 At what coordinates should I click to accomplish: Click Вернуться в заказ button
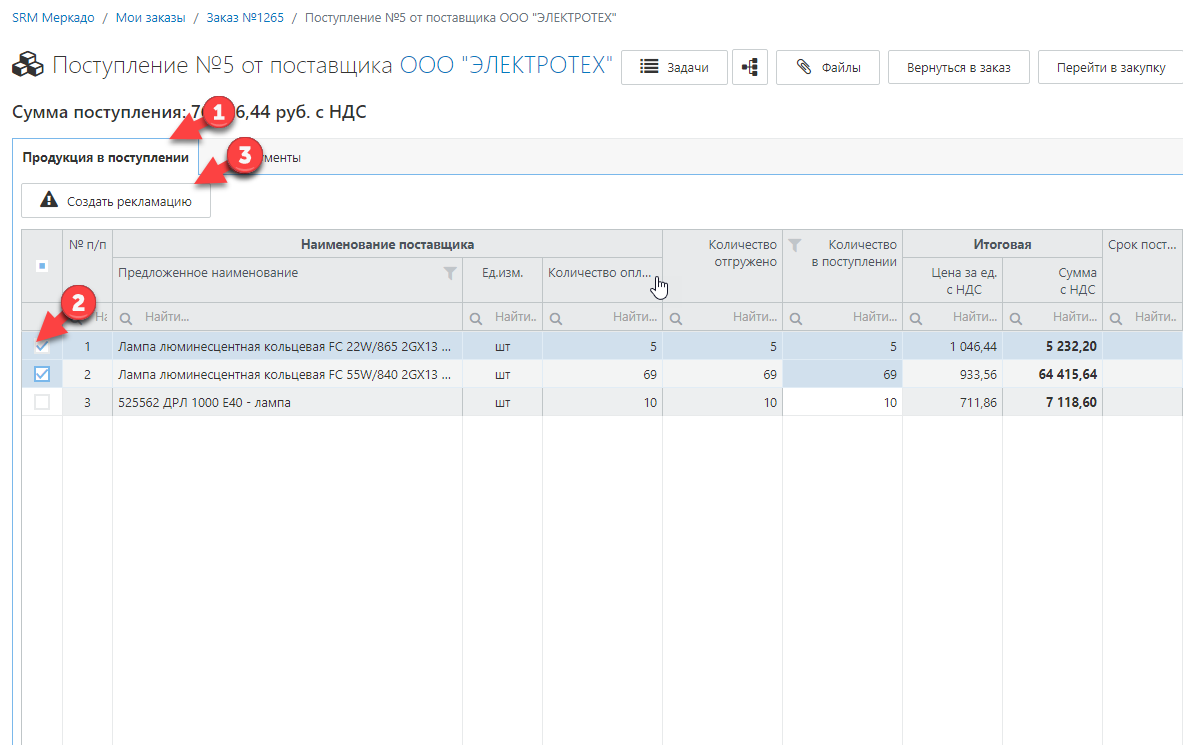[x=958, y=68]
